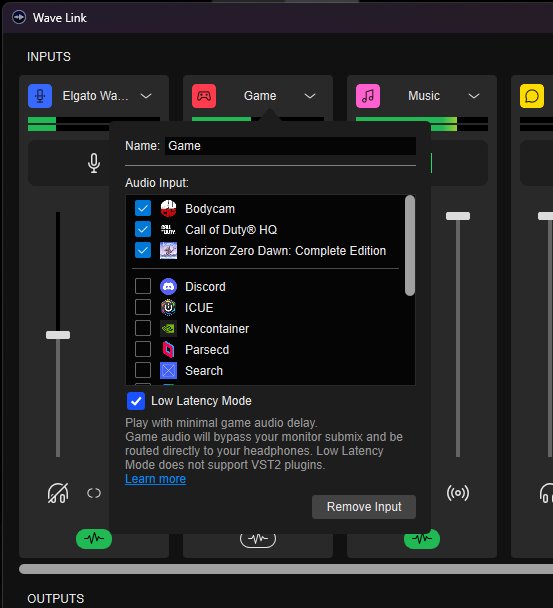Toggle the stream mix broadcast icon on Music

coord(458,493)
